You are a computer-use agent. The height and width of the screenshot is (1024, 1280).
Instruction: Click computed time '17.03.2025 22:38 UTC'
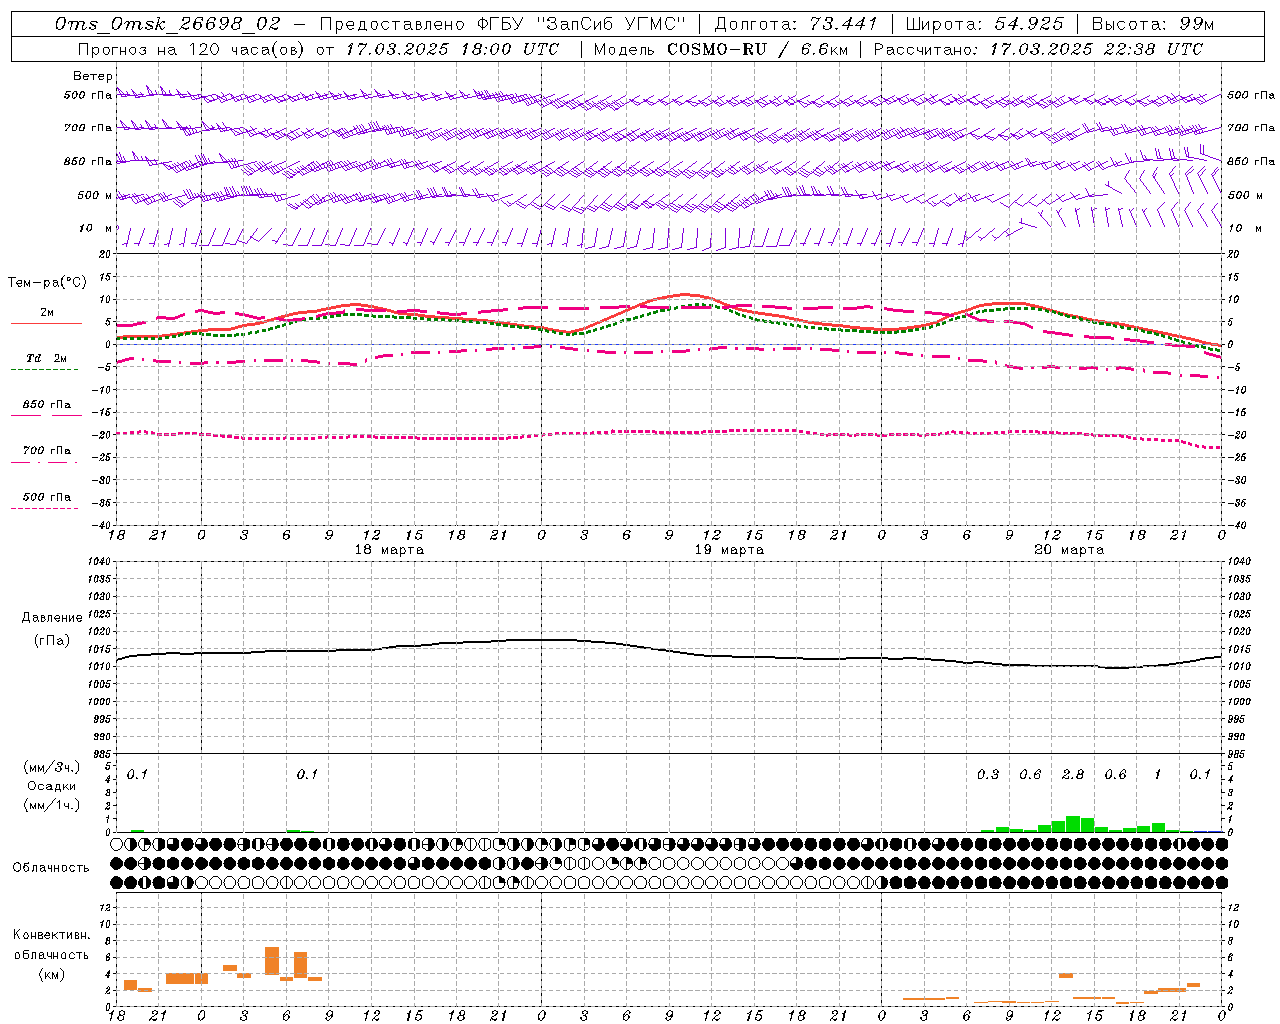click(1096, 49)
